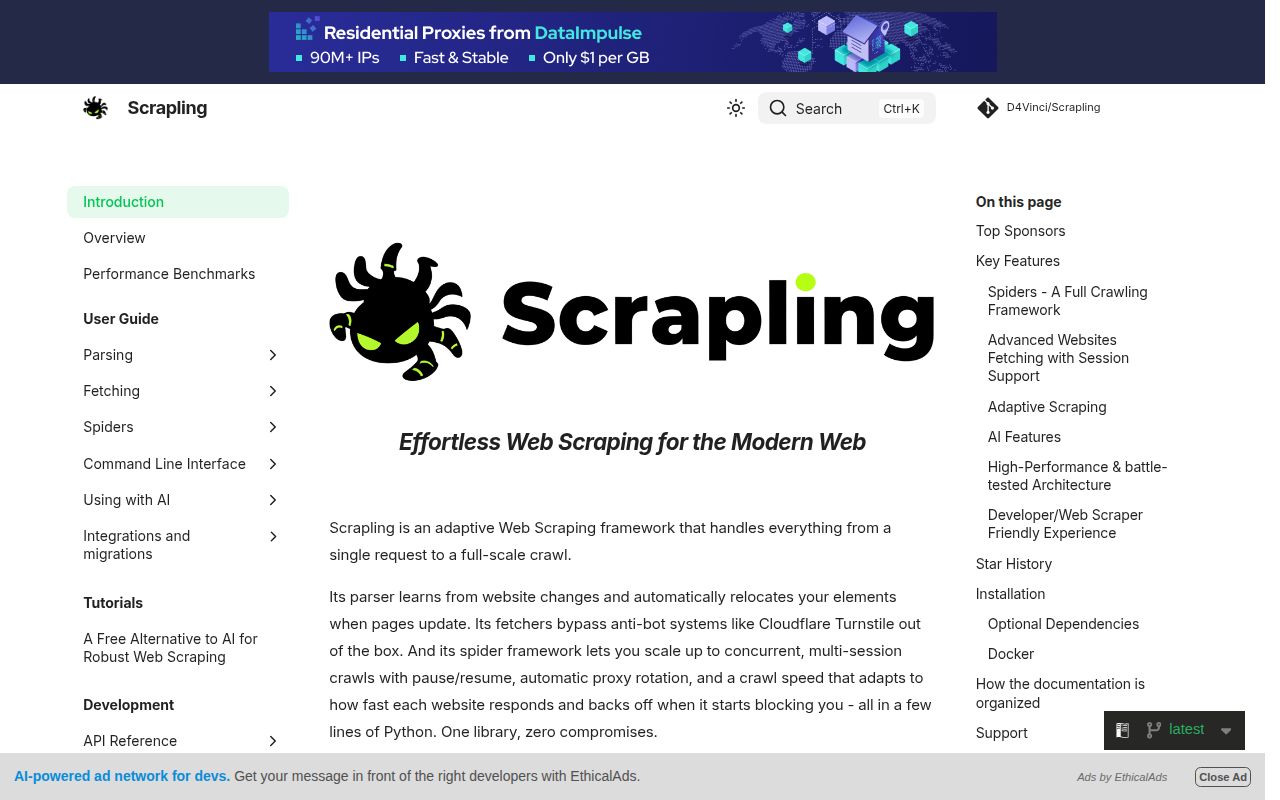This screenshot has height=800, width=1280.
Task: Jump to Star History section
Action: (x=1014, y=564)
